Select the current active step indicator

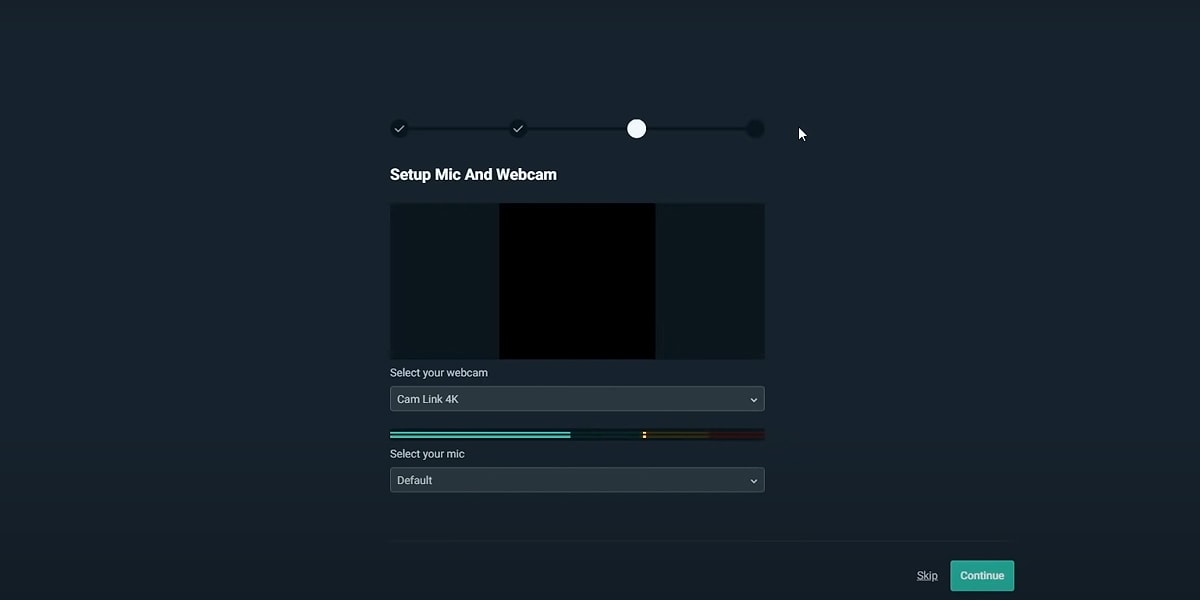tap(636, 128)
